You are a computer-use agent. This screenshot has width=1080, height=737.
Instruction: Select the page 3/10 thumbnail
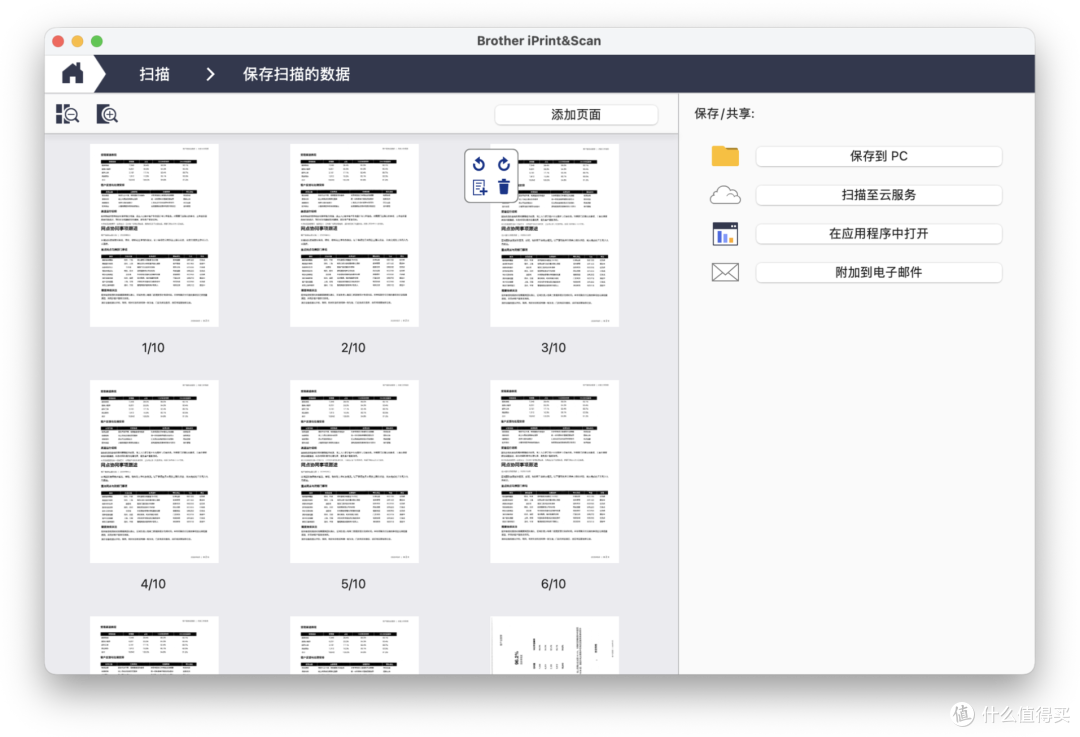554,235
